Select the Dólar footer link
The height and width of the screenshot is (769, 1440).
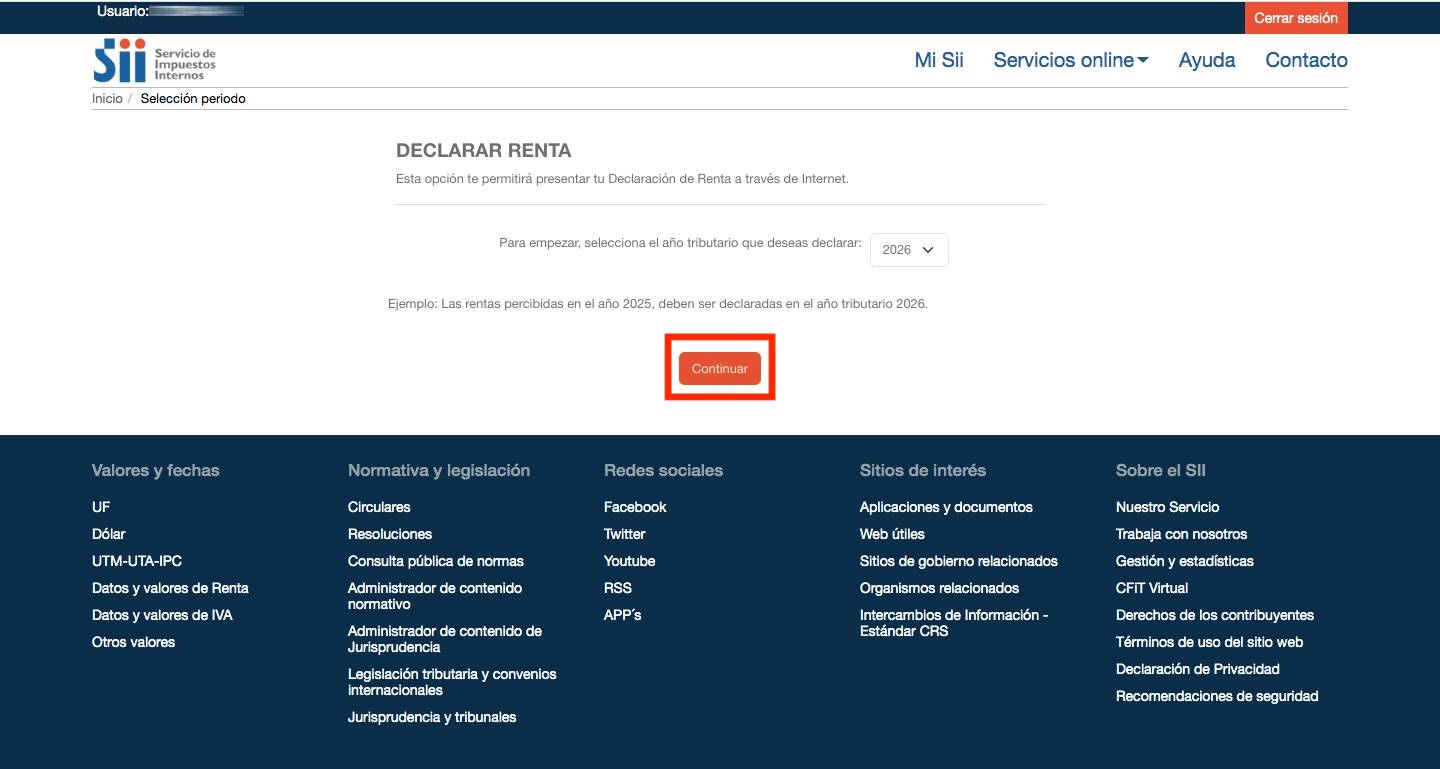click(x=109, y=534)
